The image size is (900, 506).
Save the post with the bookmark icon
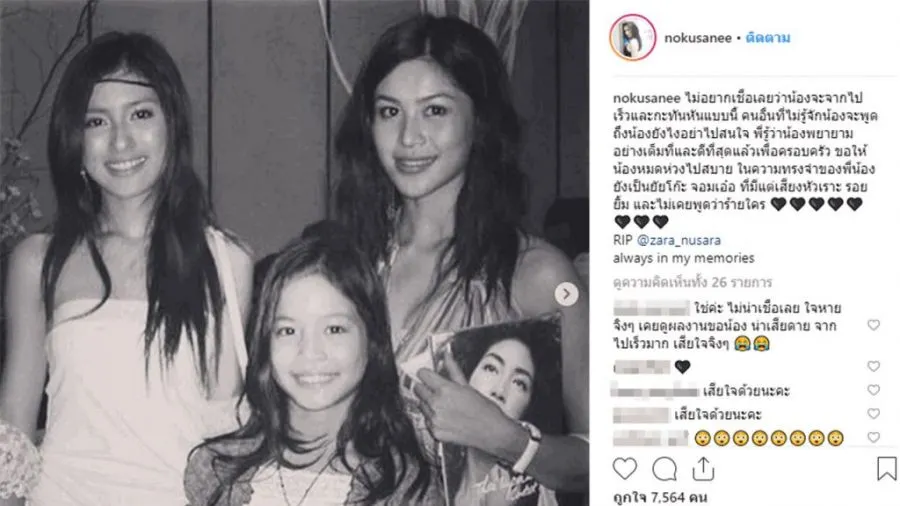click(887, 469)
